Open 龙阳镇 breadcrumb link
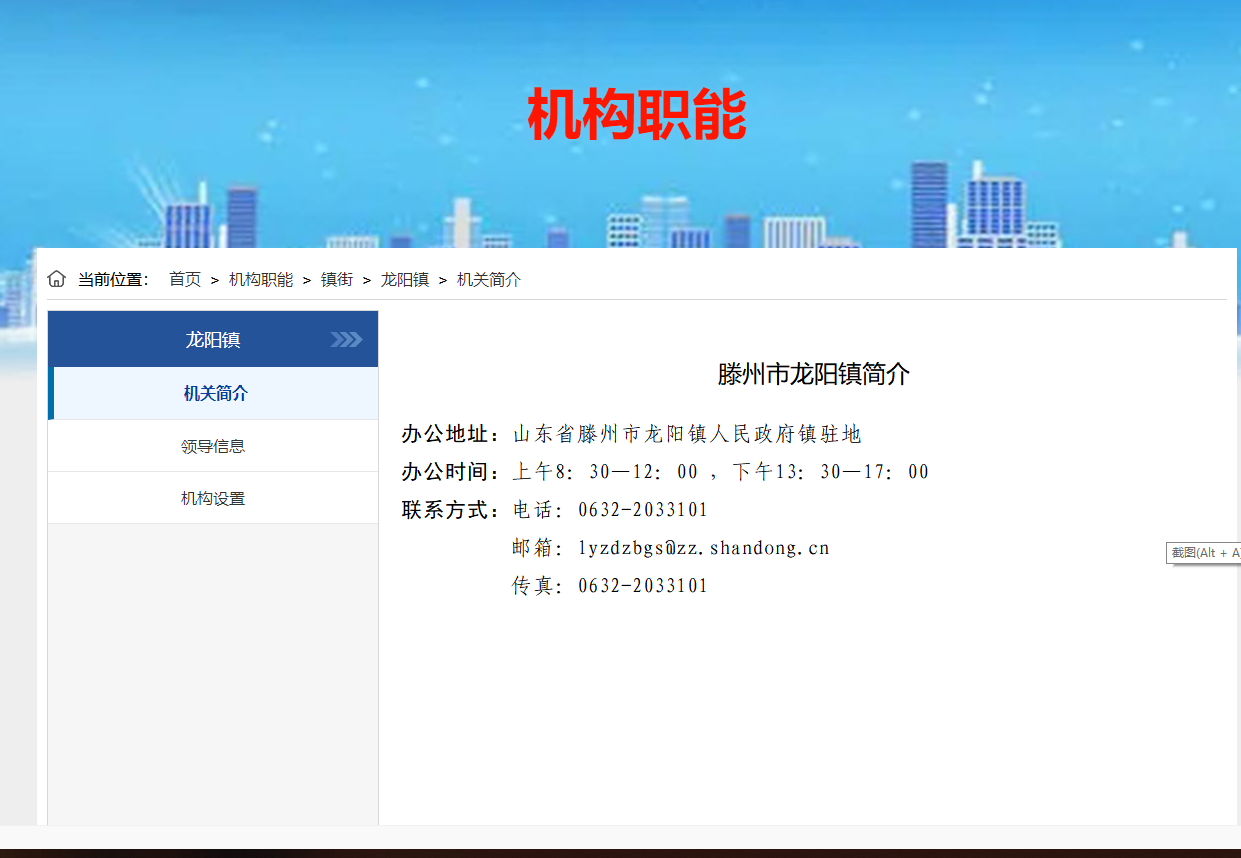The height and width of the screenshot is (858, 1241). point(405,280)
